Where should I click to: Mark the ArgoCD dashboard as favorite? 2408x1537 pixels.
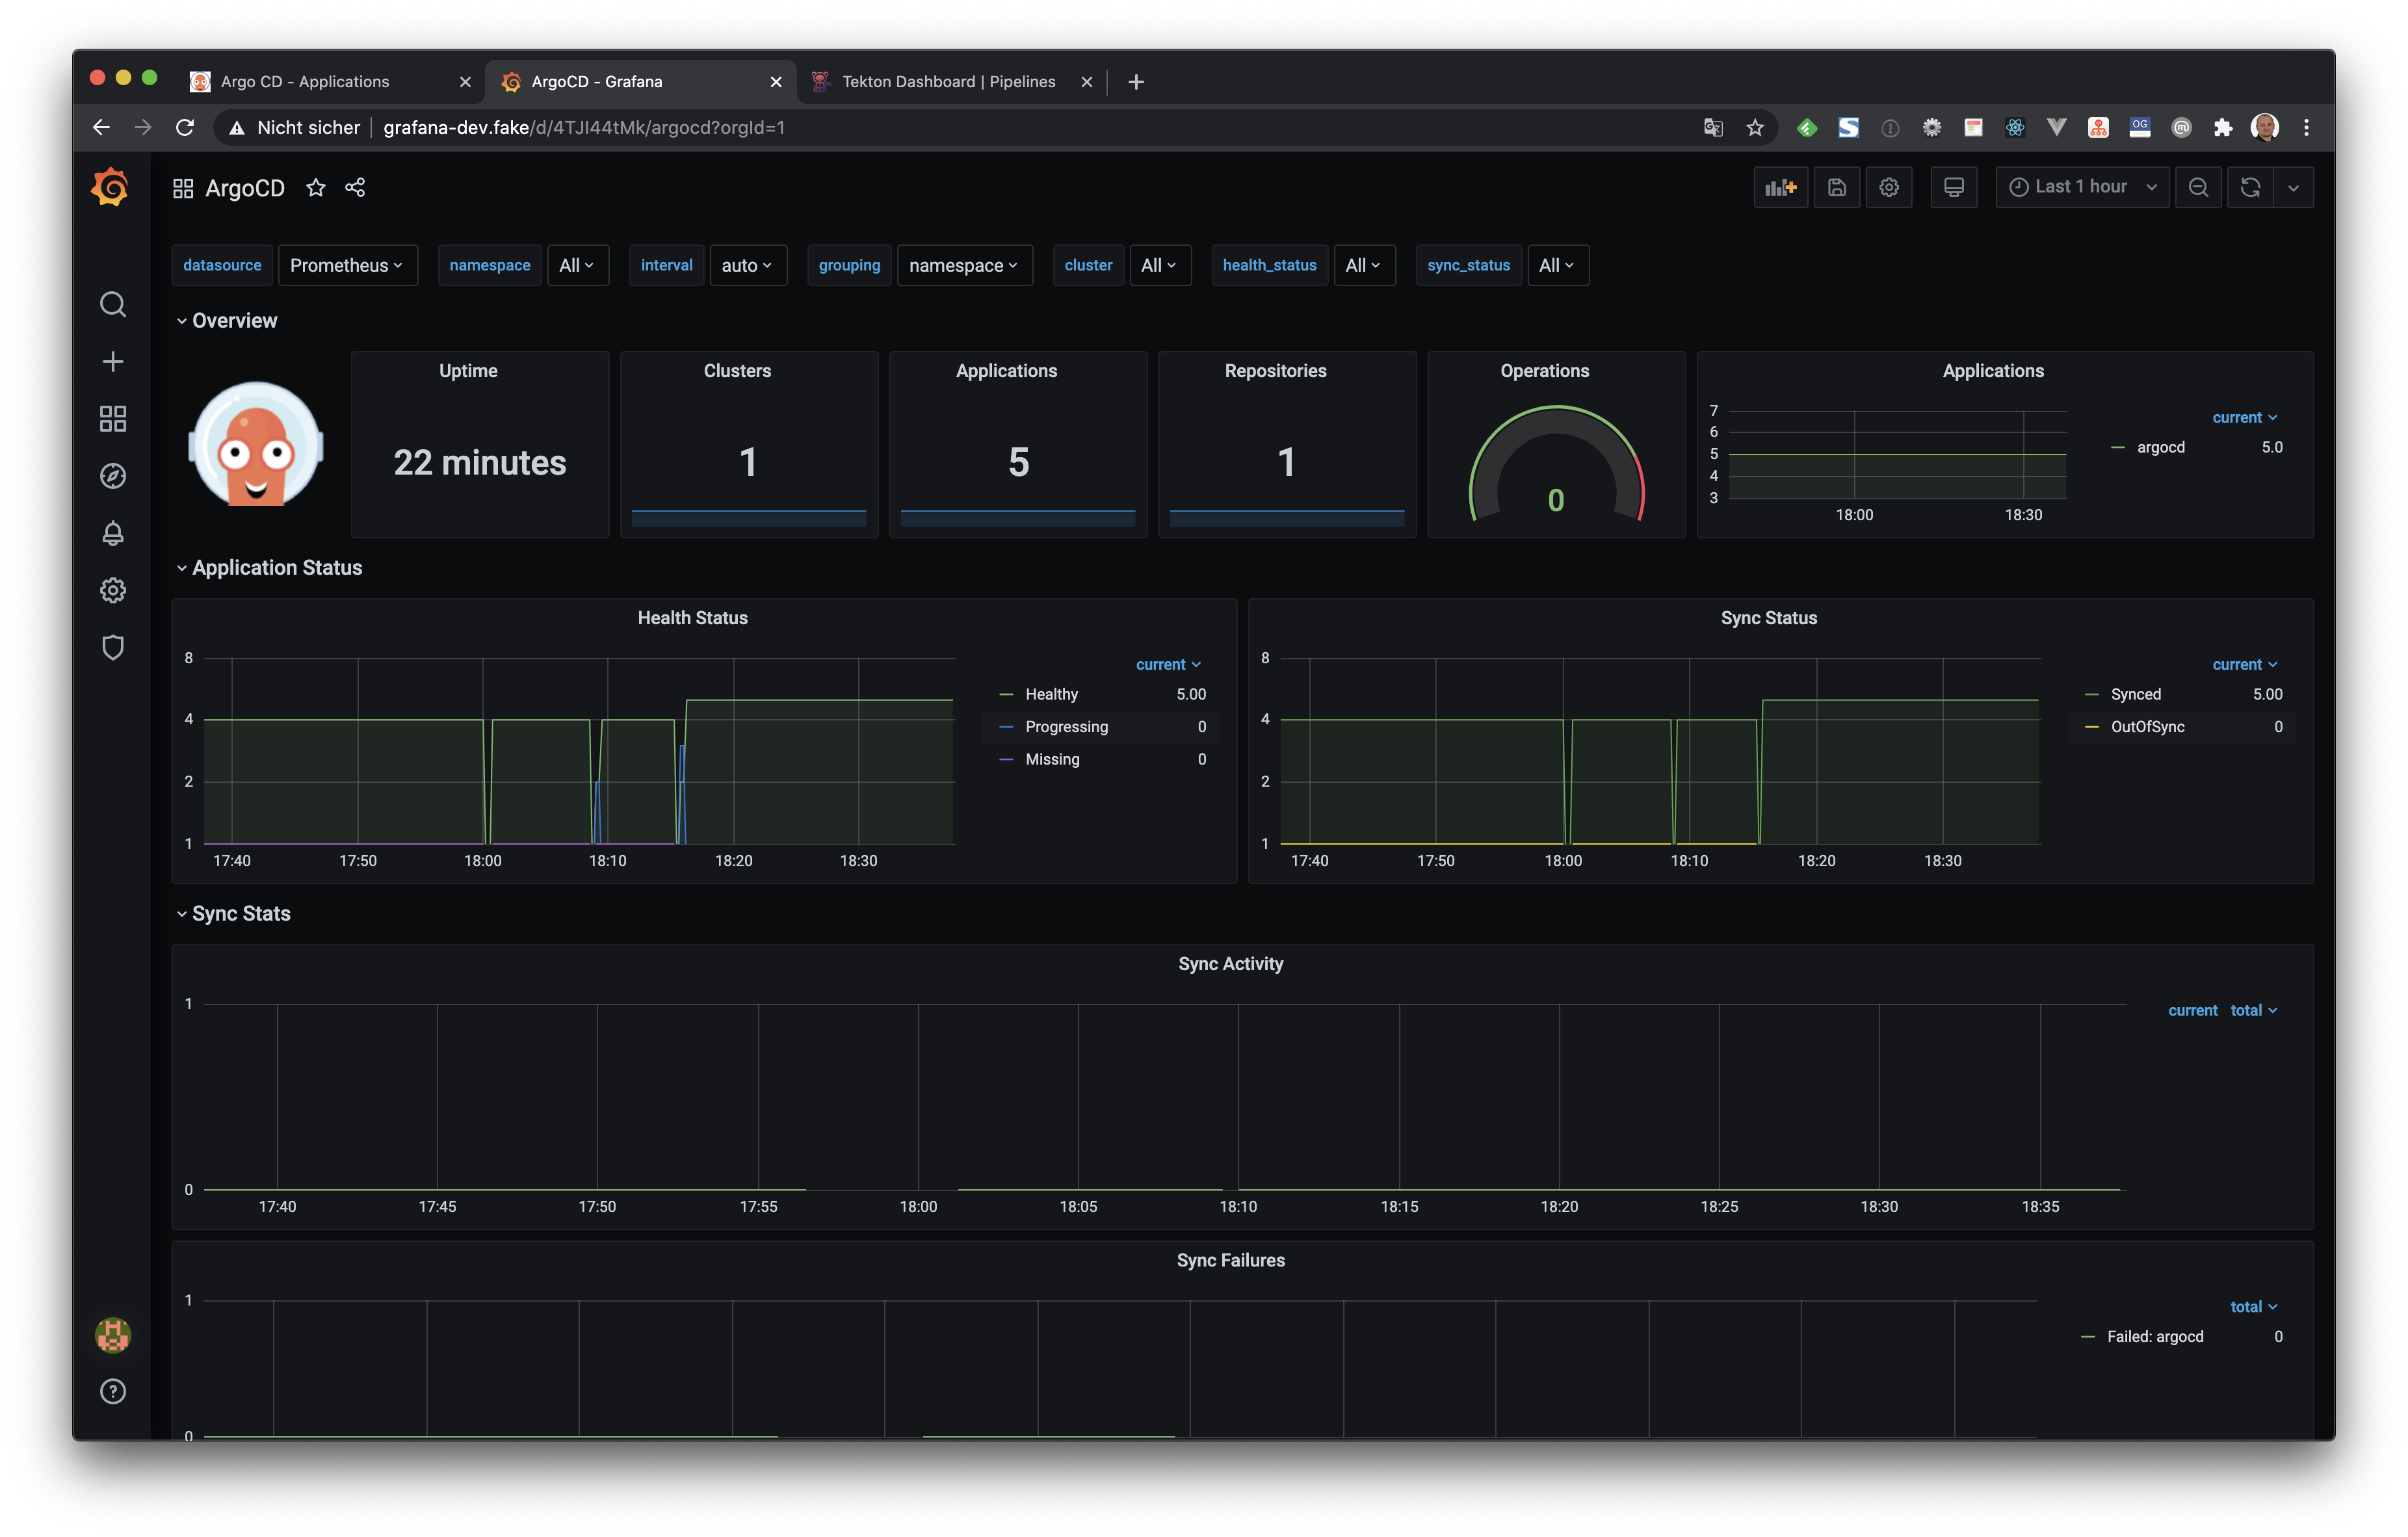click(x=316, y=187)
